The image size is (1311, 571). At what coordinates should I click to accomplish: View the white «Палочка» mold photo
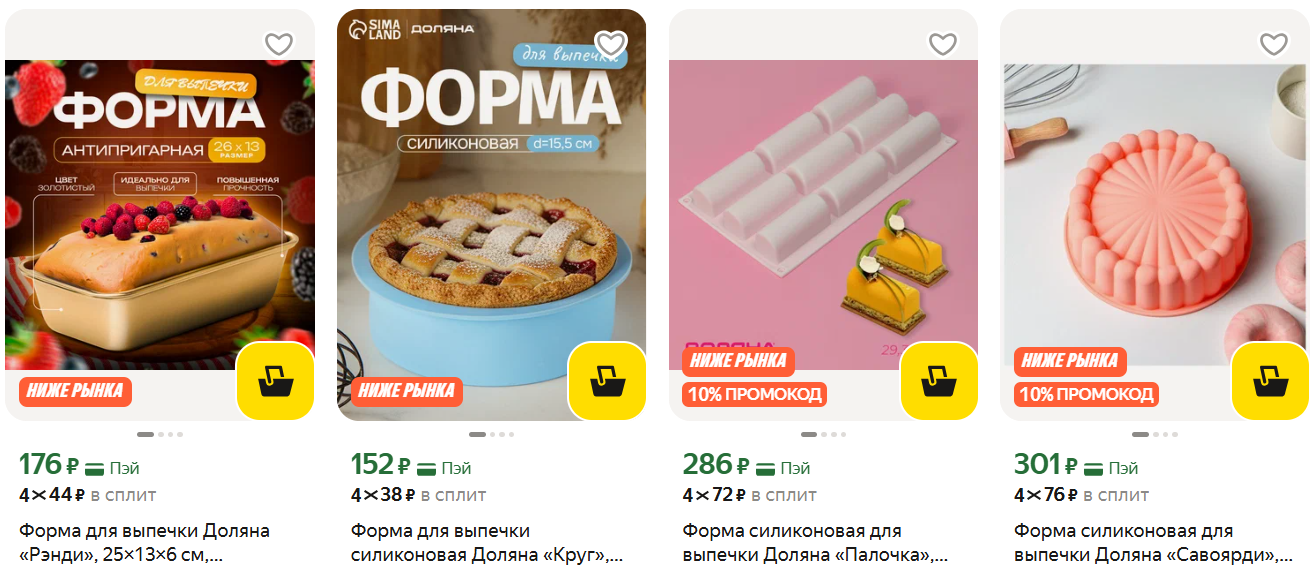[x=823, y=215]
